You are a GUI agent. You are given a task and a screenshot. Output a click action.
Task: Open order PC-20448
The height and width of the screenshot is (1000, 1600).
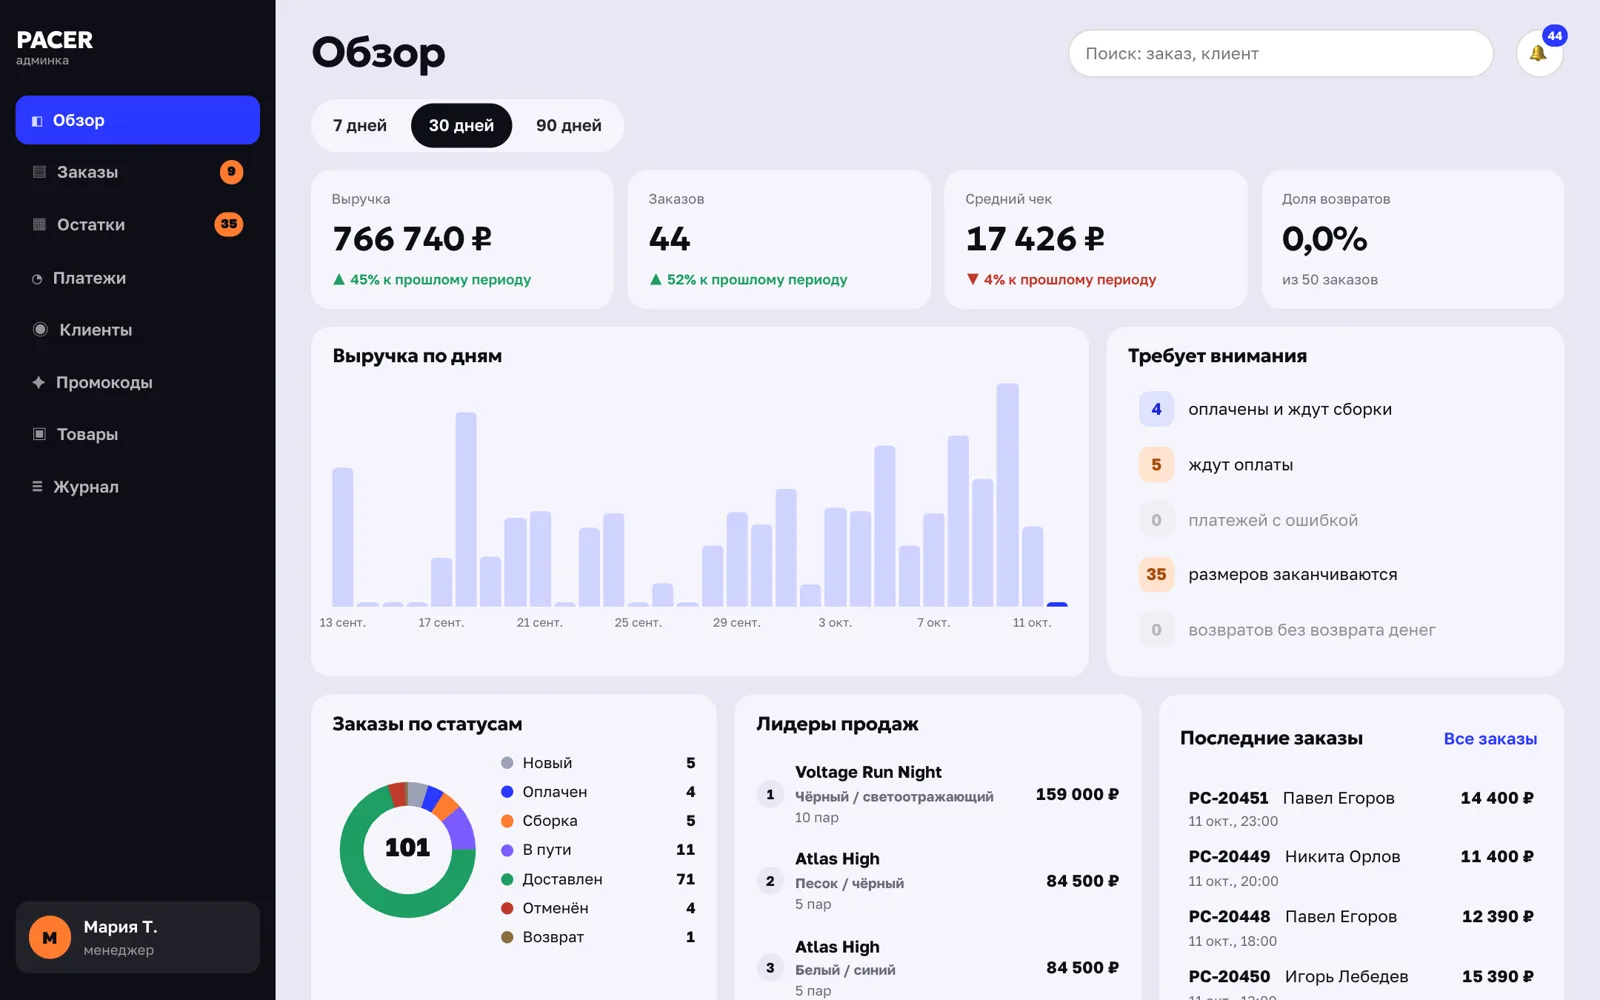coord(1361,928)
